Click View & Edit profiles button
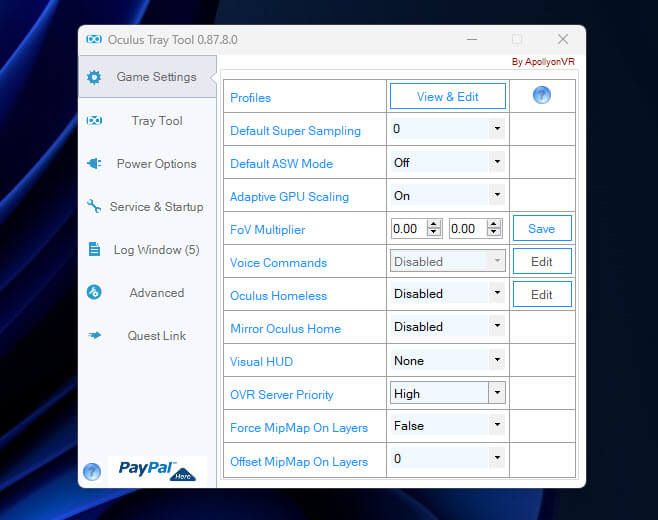Viewport: 658px width, 520px height. point(448,96)
